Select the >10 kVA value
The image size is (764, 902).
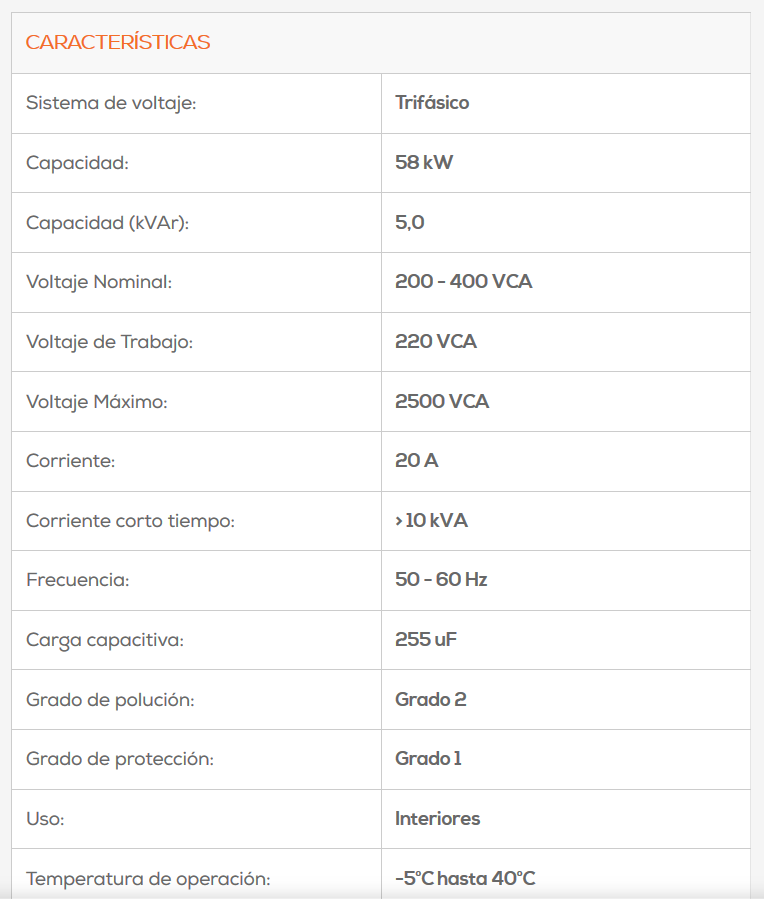point(431,520)
